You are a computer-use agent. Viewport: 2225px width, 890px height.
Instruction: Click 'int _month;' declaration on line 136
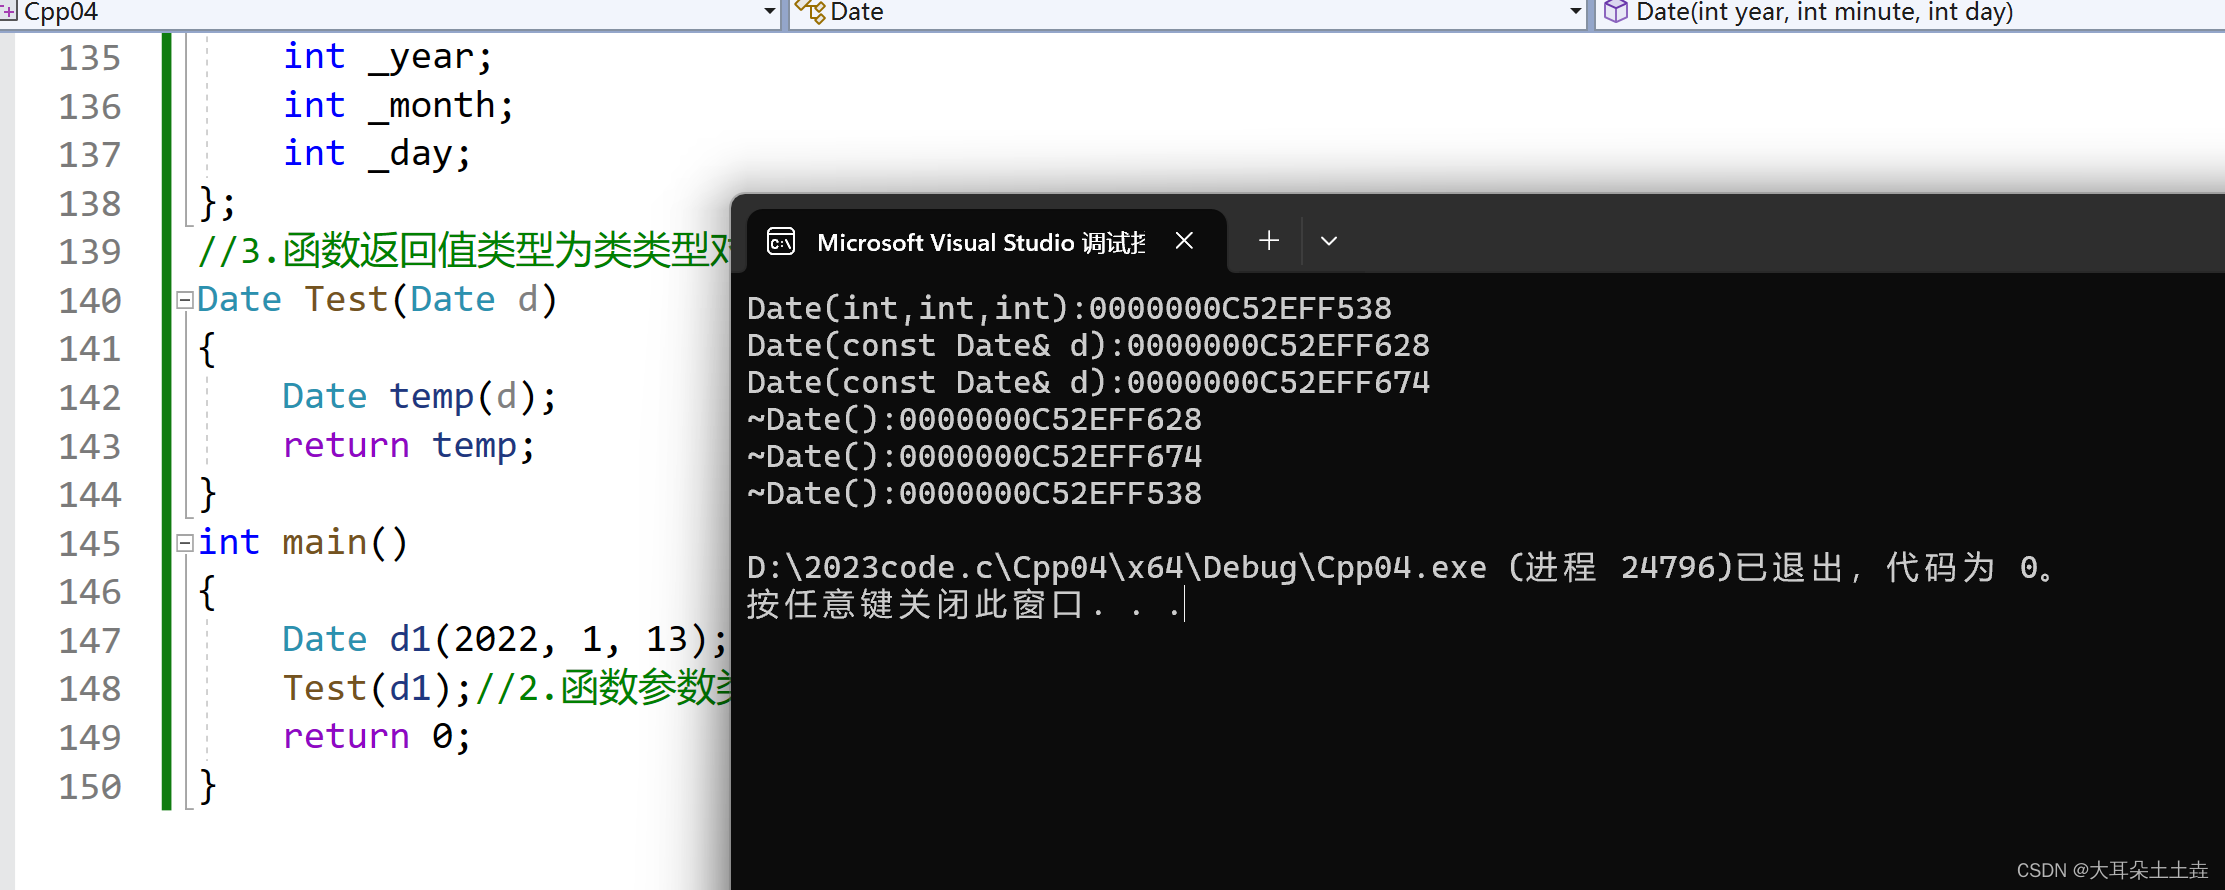pyautogui.click(x=398, y=106)
